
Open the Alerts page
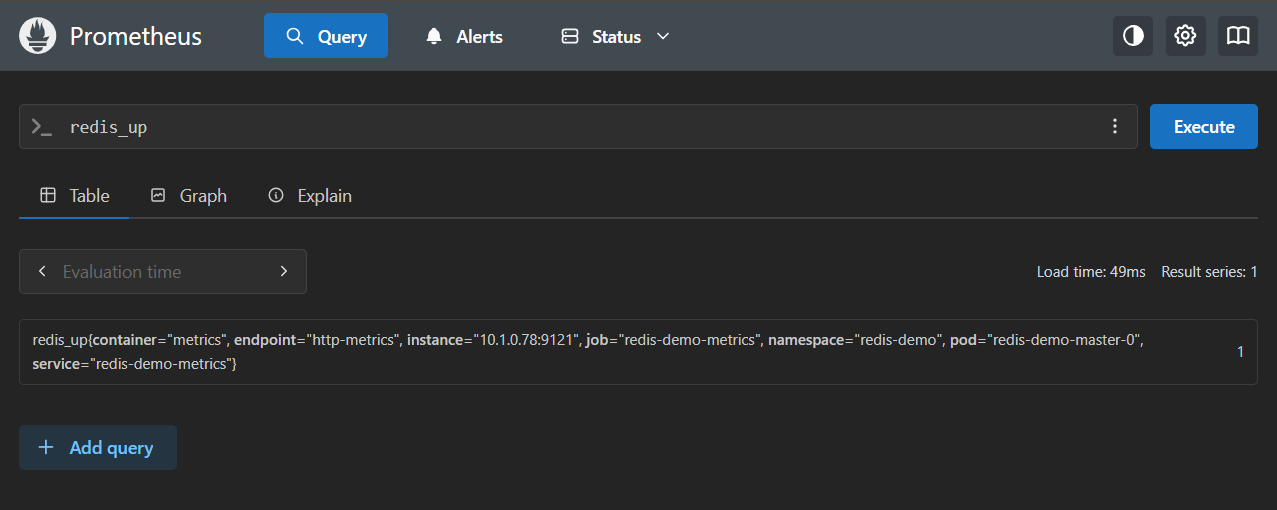tap(464, 36)
